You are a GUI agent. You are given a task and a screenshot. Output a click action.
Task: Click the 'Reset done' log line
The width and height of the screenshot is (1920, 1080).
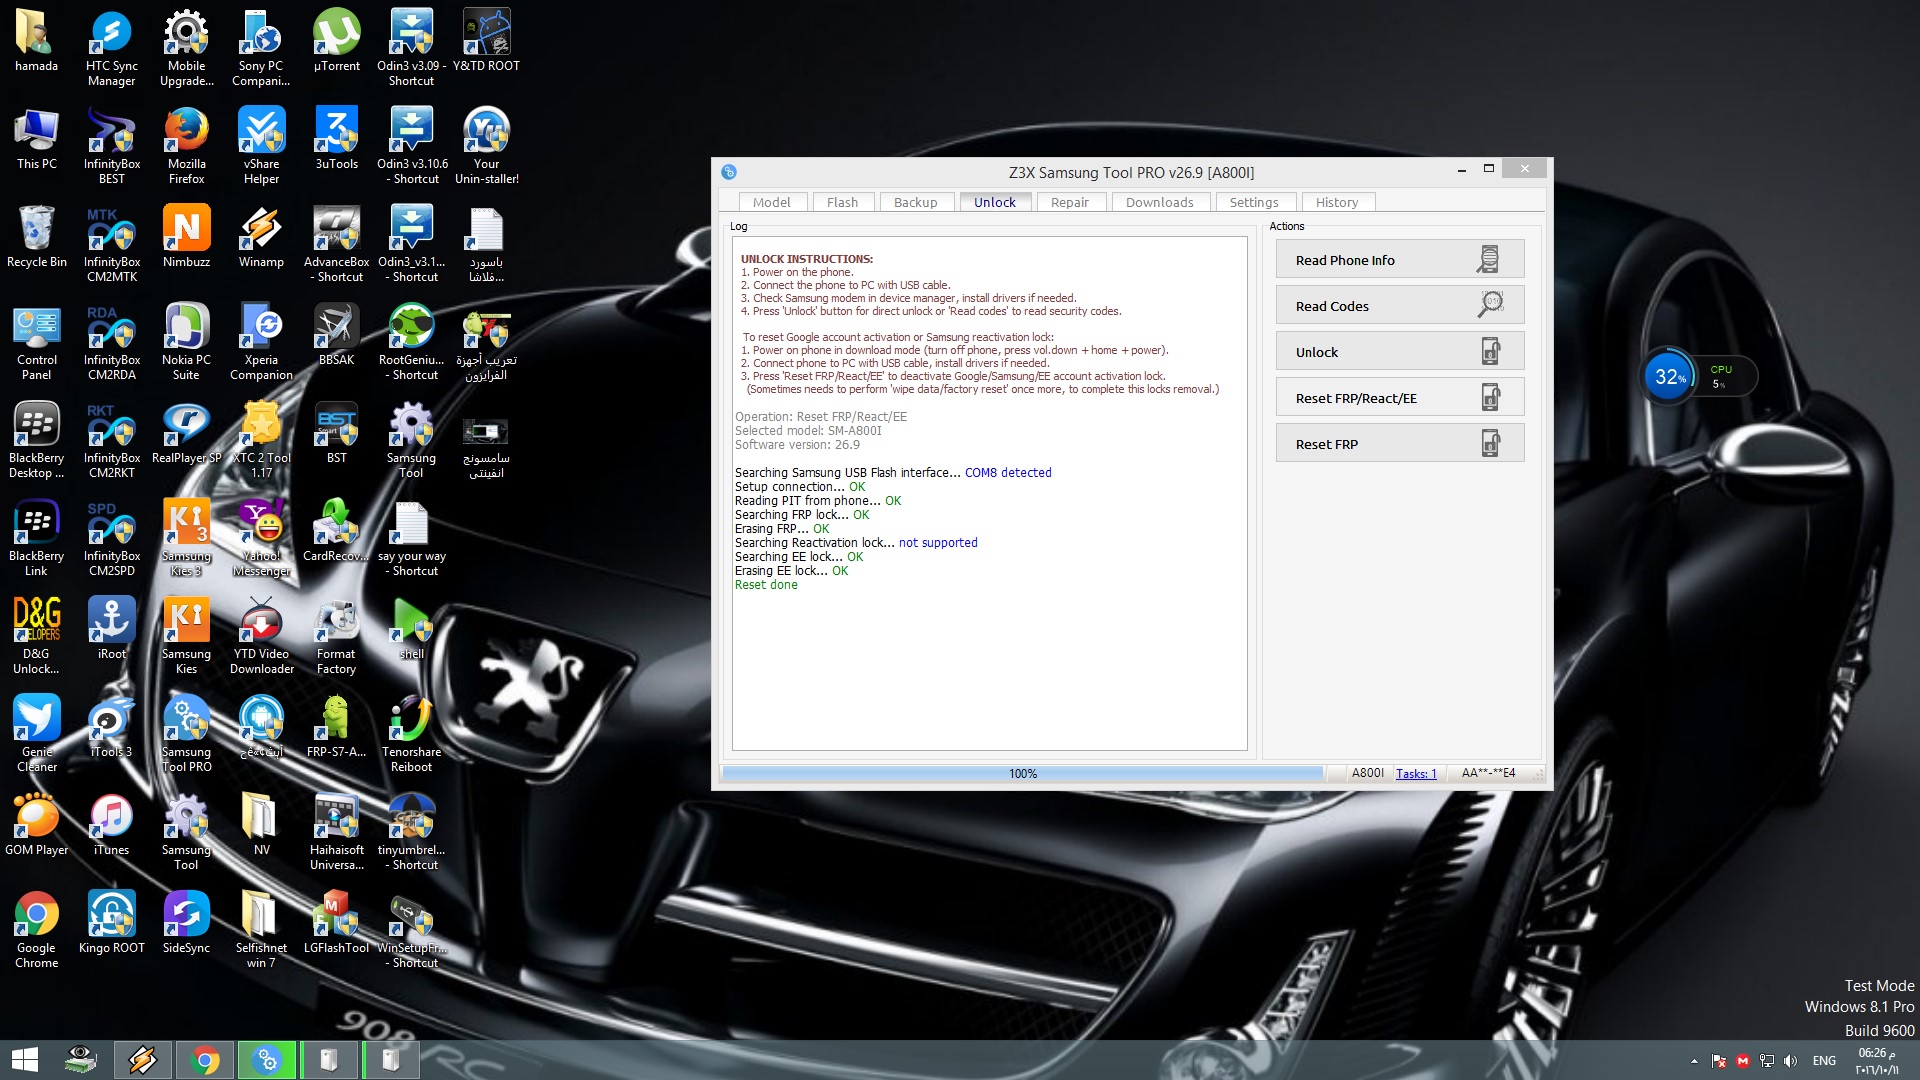click(x=766, y=585)
